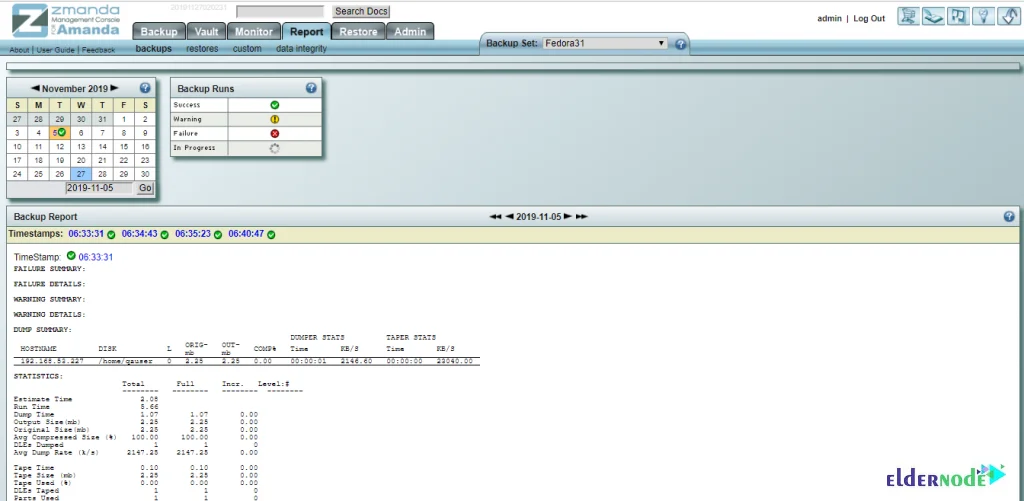Click the shopping cart icon in header
Viewport: 1024px width, 501px height.
pyautogui.click(x=907, y=17)
